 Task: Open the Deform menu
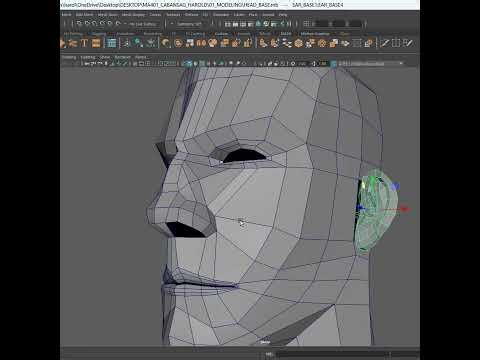click(191, 15)
